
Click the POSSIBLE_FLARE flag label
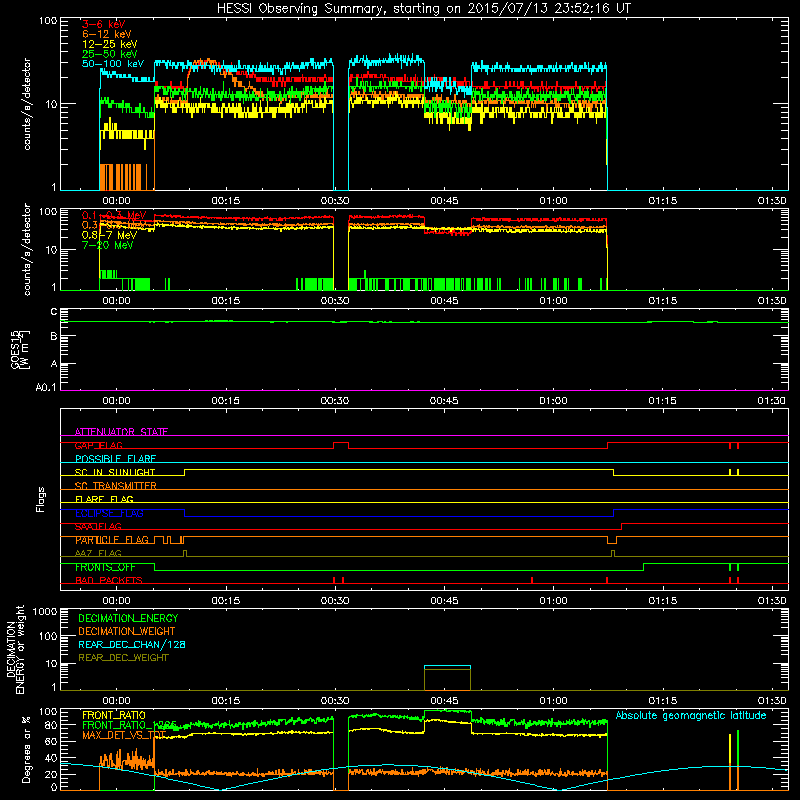tap(115, 459)
